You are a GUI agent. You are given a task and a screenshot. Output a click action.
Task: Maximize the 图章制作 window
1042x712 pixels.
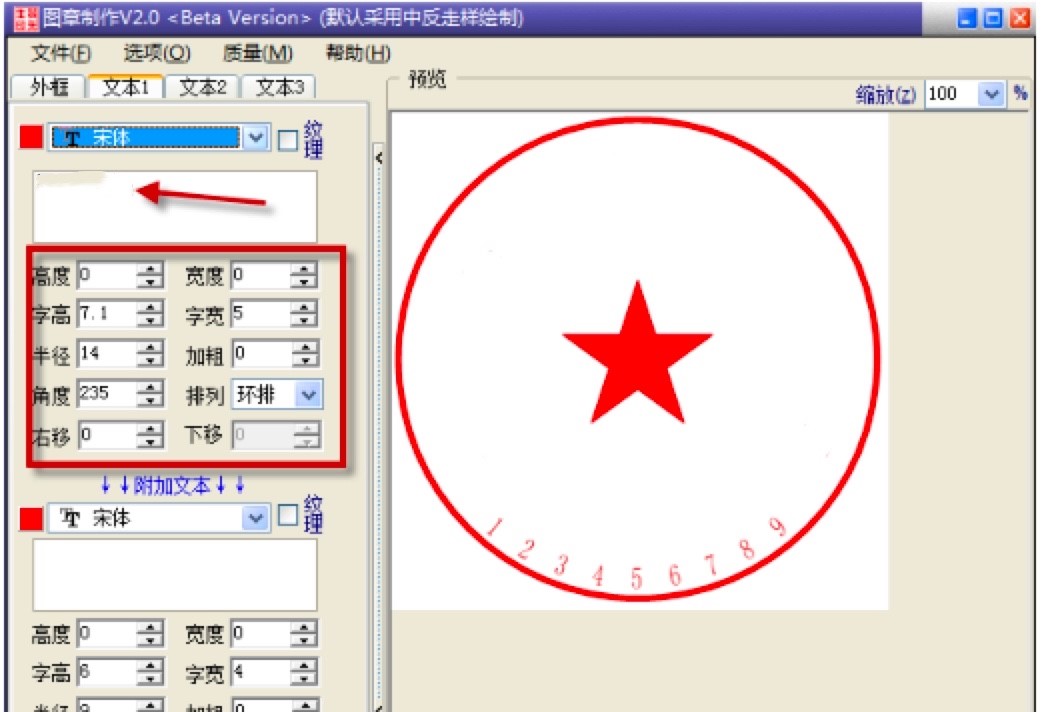993,18
